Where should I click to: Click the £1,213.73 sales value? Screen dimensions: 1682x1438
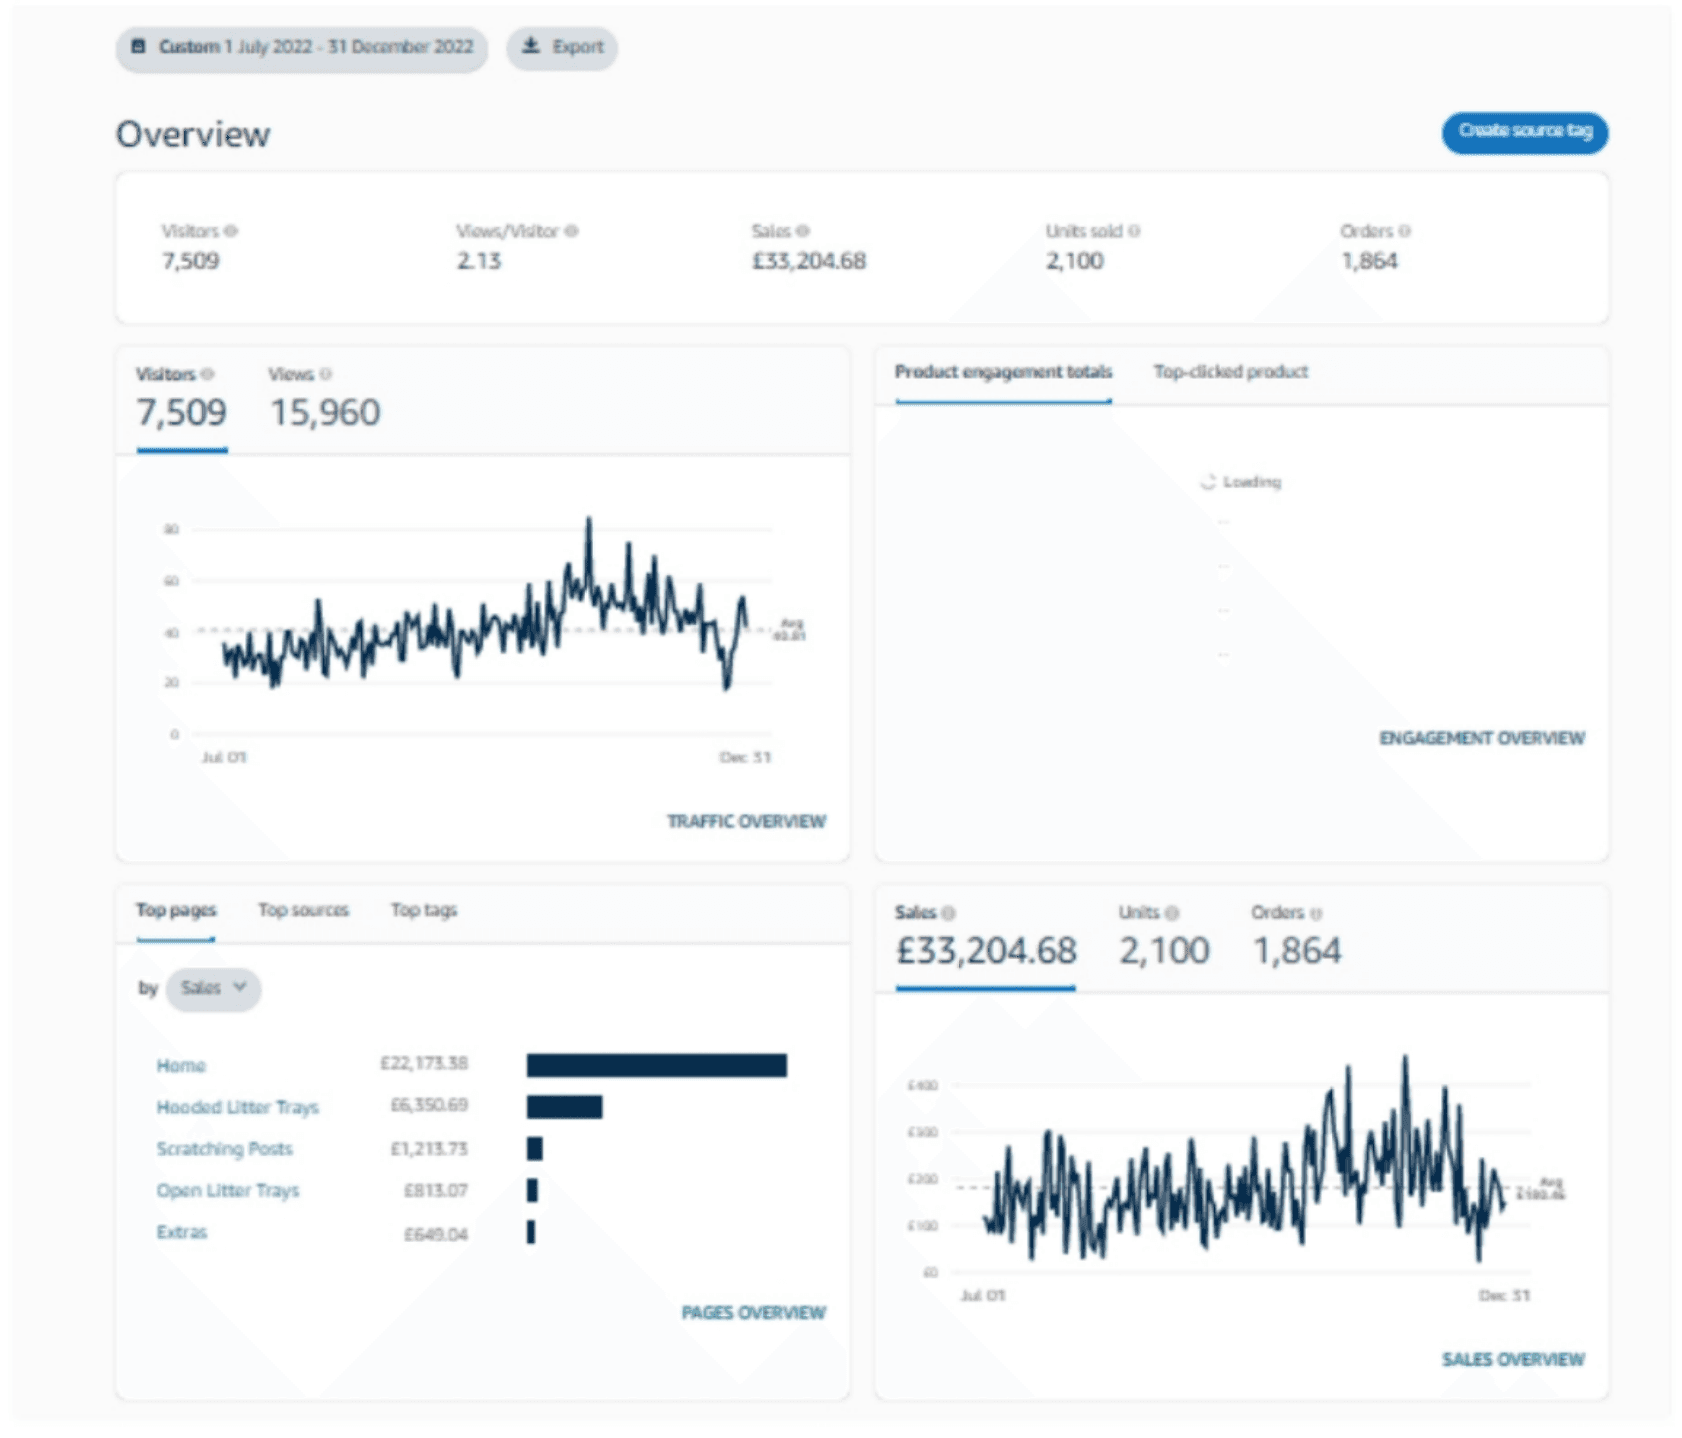pos(429,1149)
